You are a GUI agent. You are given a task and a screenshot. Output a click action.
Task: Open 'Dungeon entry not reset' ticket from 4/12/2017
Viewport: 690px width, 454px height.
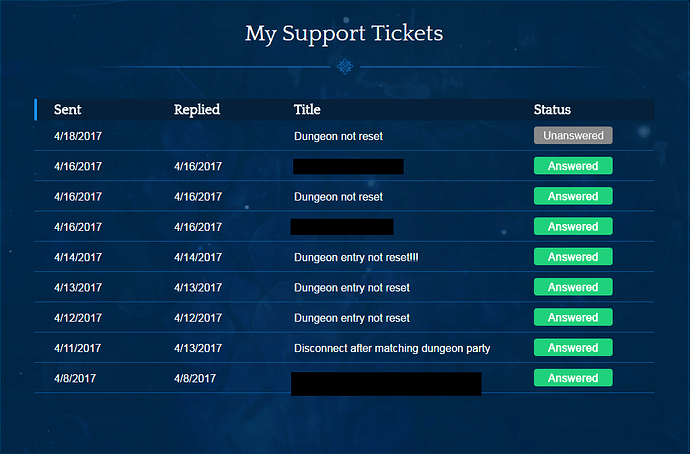point(351,318)
